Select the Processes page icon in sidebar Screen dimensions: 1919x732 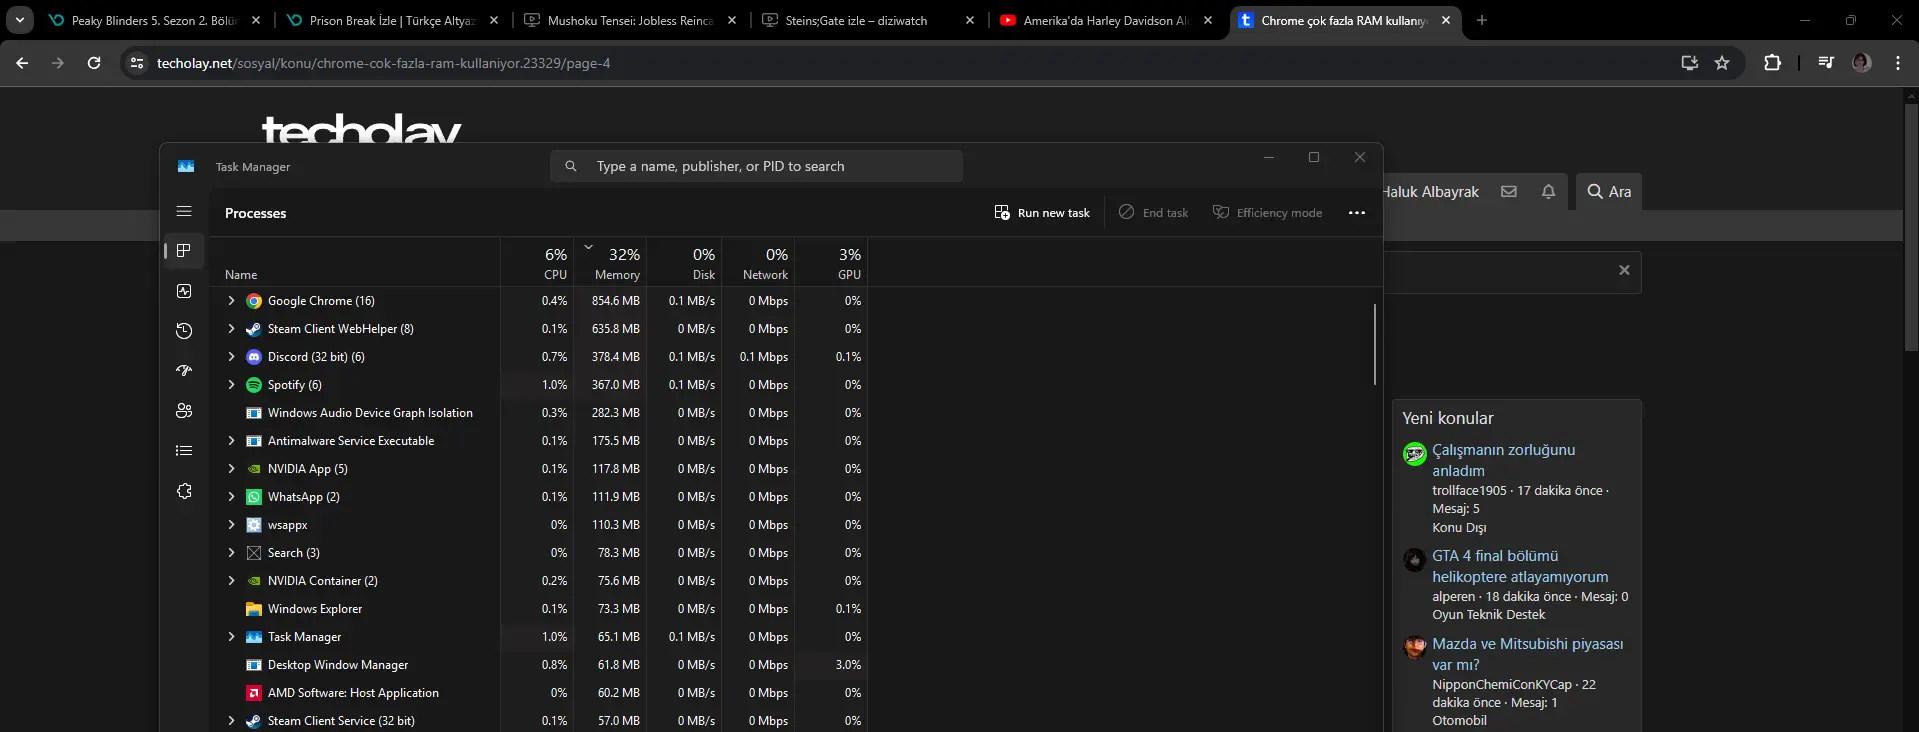pyautogui.click(x=184, y=251)
